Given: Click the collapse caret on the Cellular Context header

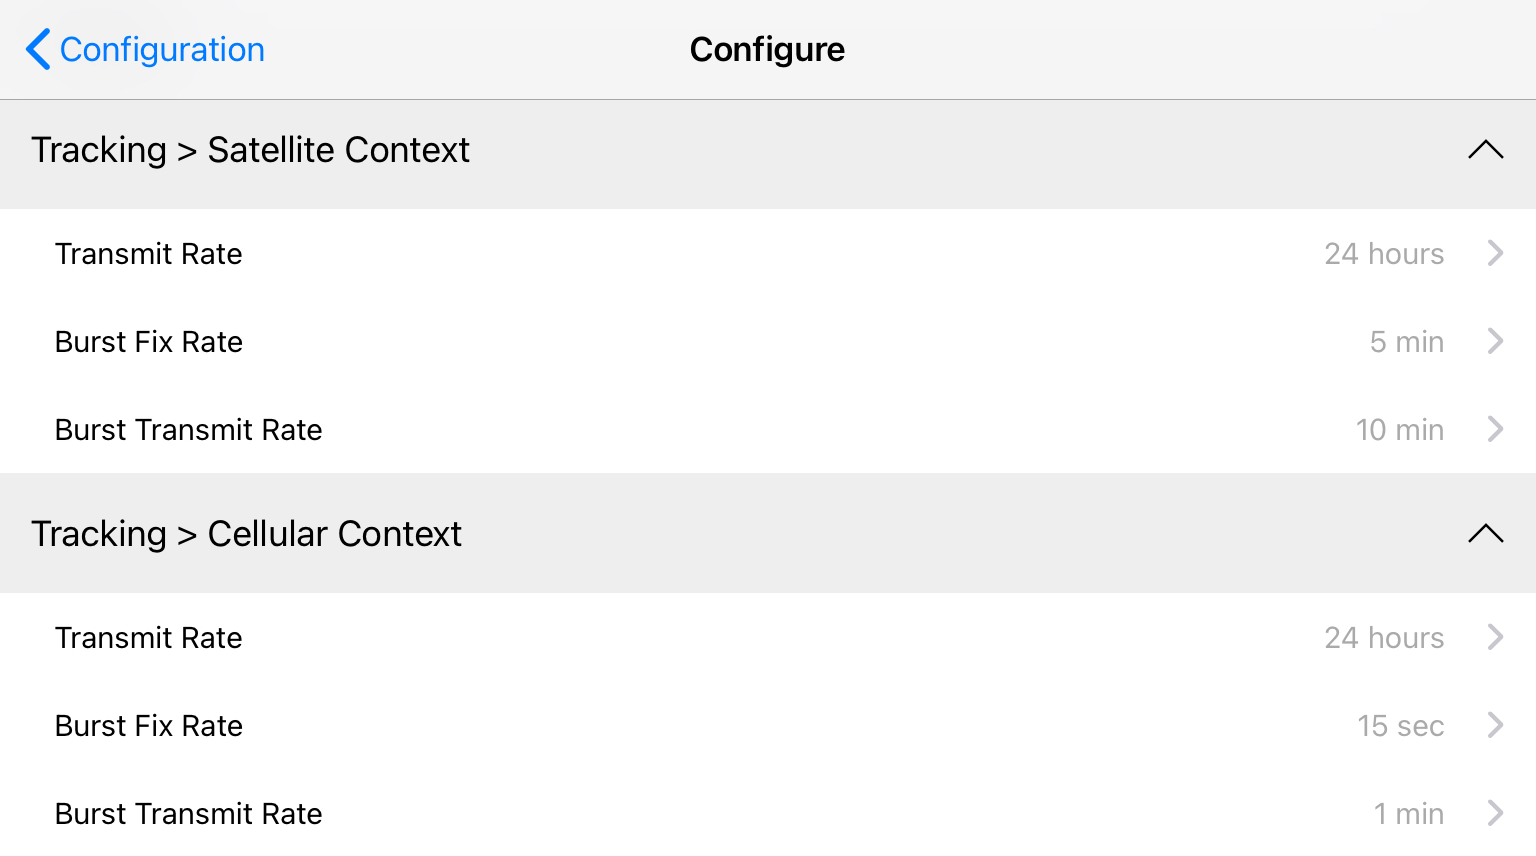Looking at the screenshot, I should (1484, 534).
